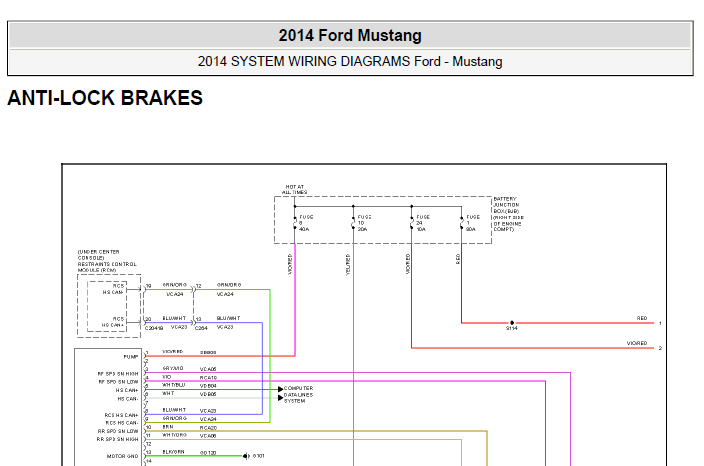Click the PUMP pin label
Image resolution: width=704 pixels, height=466 pixels.
[131, 357]
